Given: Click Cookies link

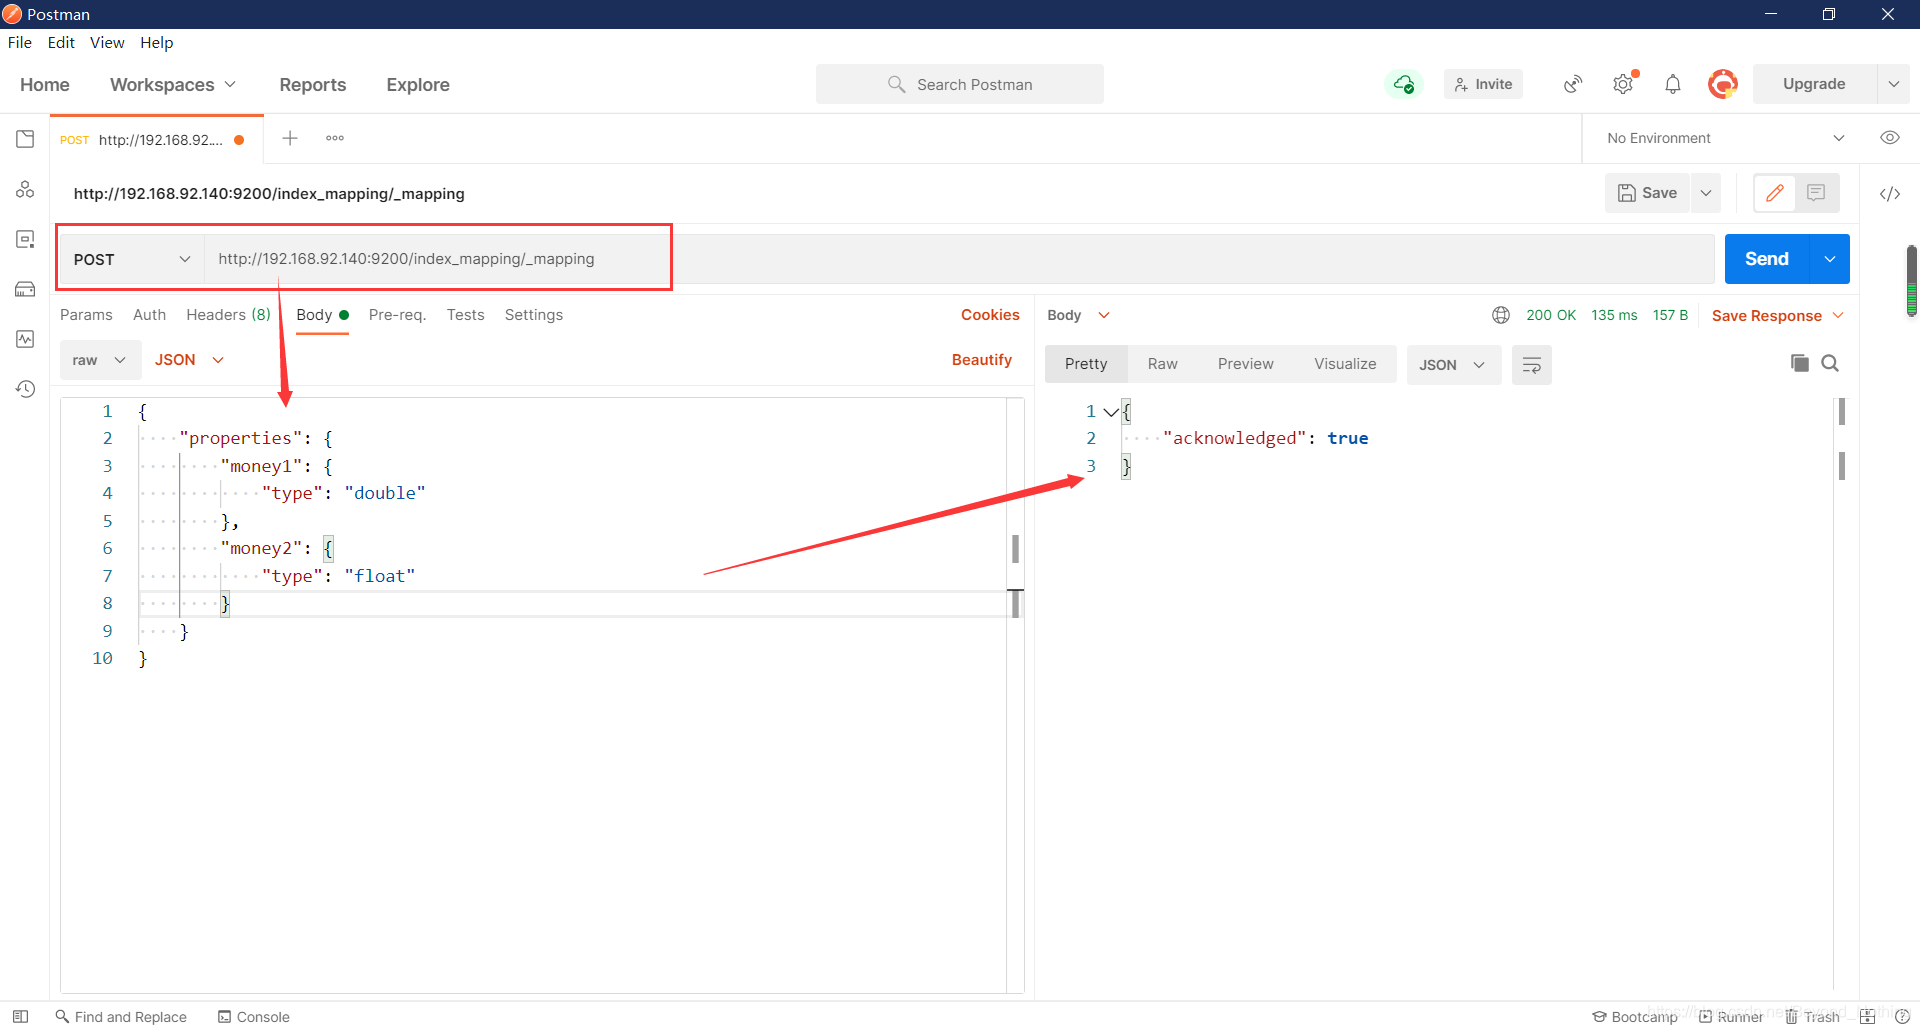Looking at the screenshot, I should coord(990,315).
